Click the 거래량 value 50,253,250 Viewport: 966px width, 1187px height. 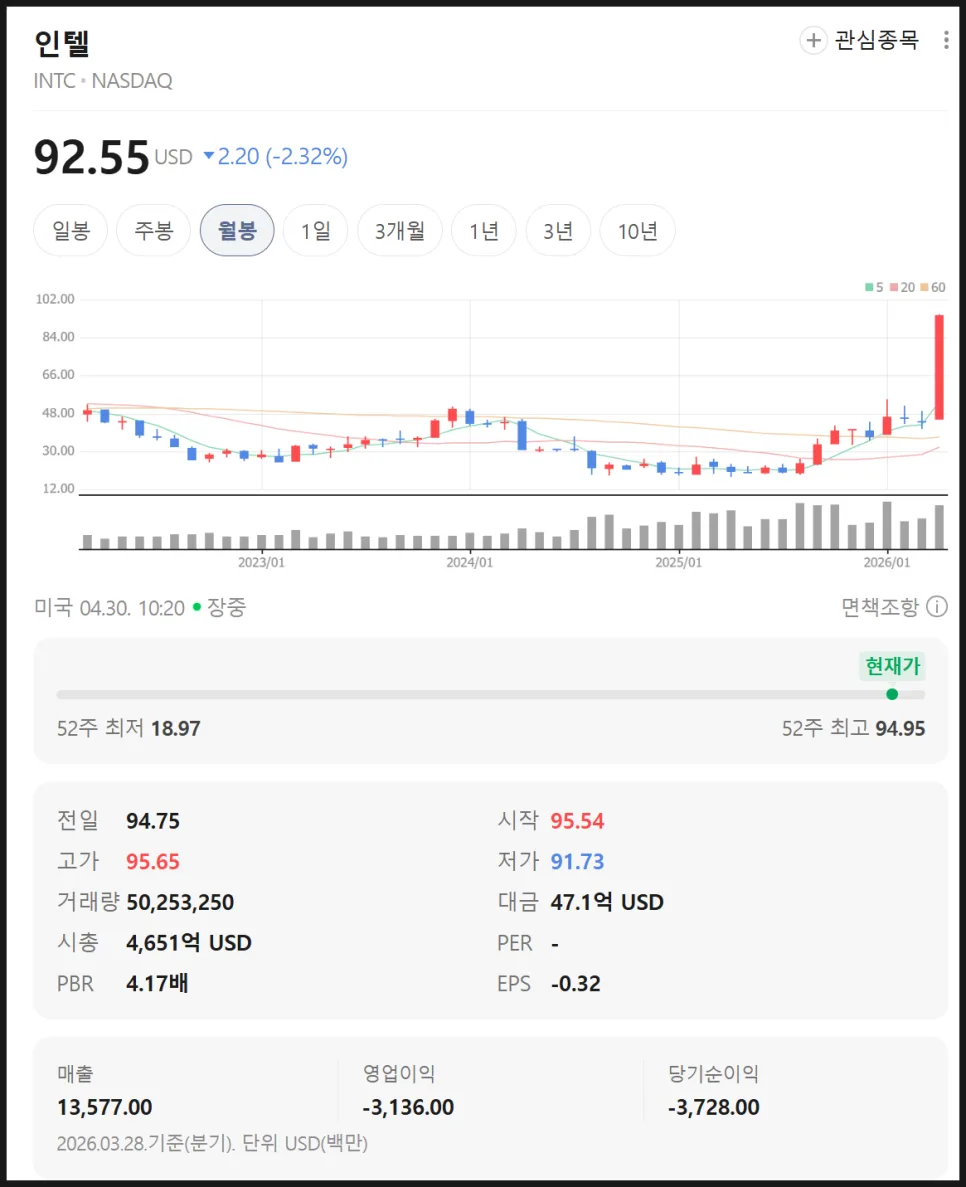point(180,902)
